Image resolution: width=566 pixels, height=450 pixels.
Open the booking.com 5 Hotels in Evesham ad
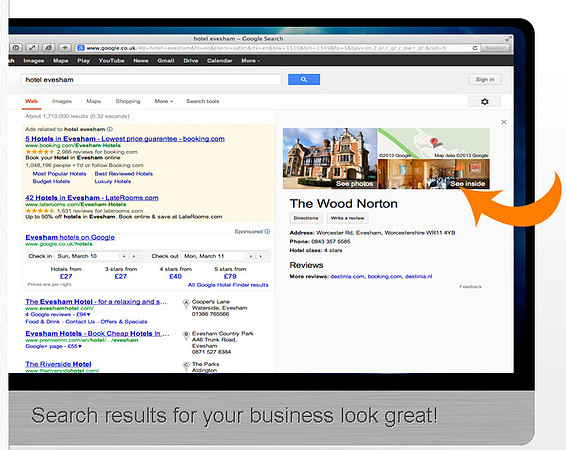pos(125,139)
